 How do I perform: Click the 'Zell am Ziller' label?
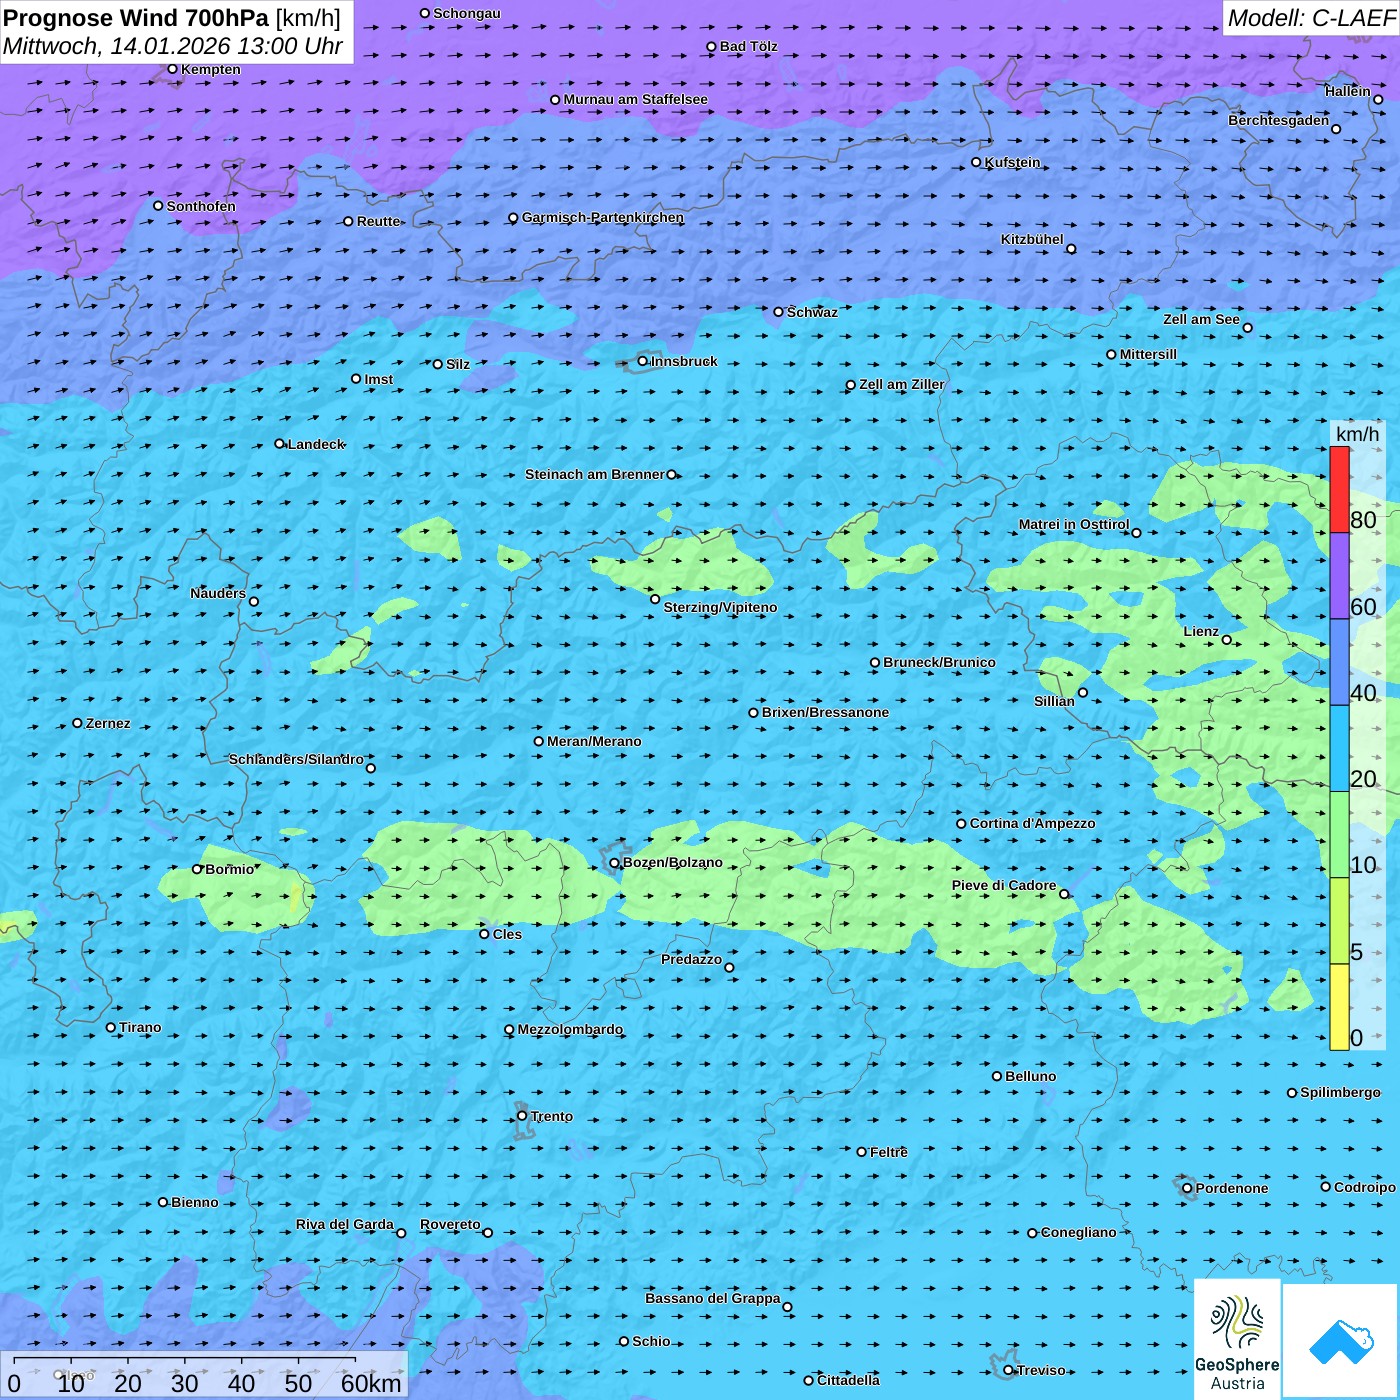point(901,384)
